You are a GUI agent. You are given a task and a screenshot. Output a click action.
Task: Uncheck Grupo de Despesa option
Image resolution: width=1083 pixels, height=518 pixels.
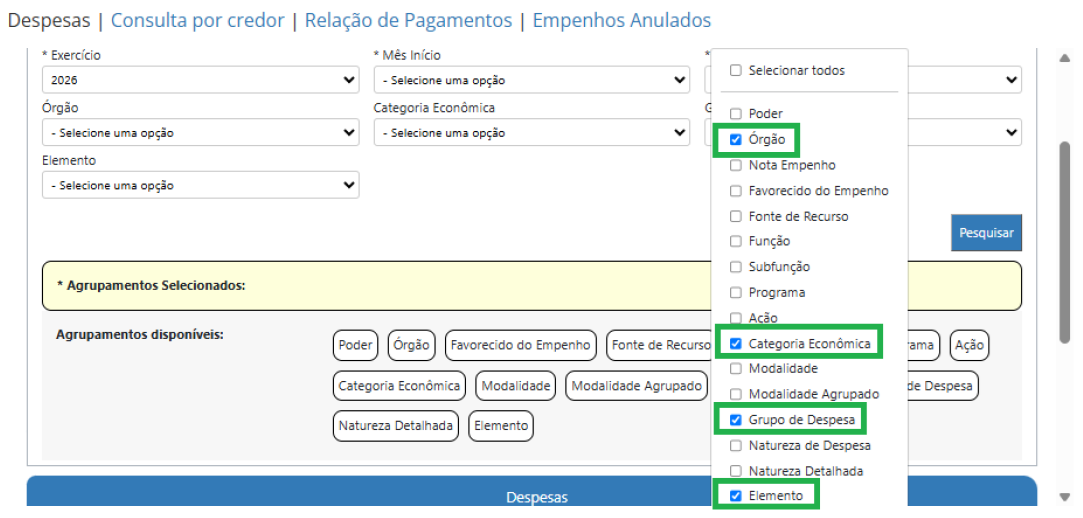tap(736, 419)
